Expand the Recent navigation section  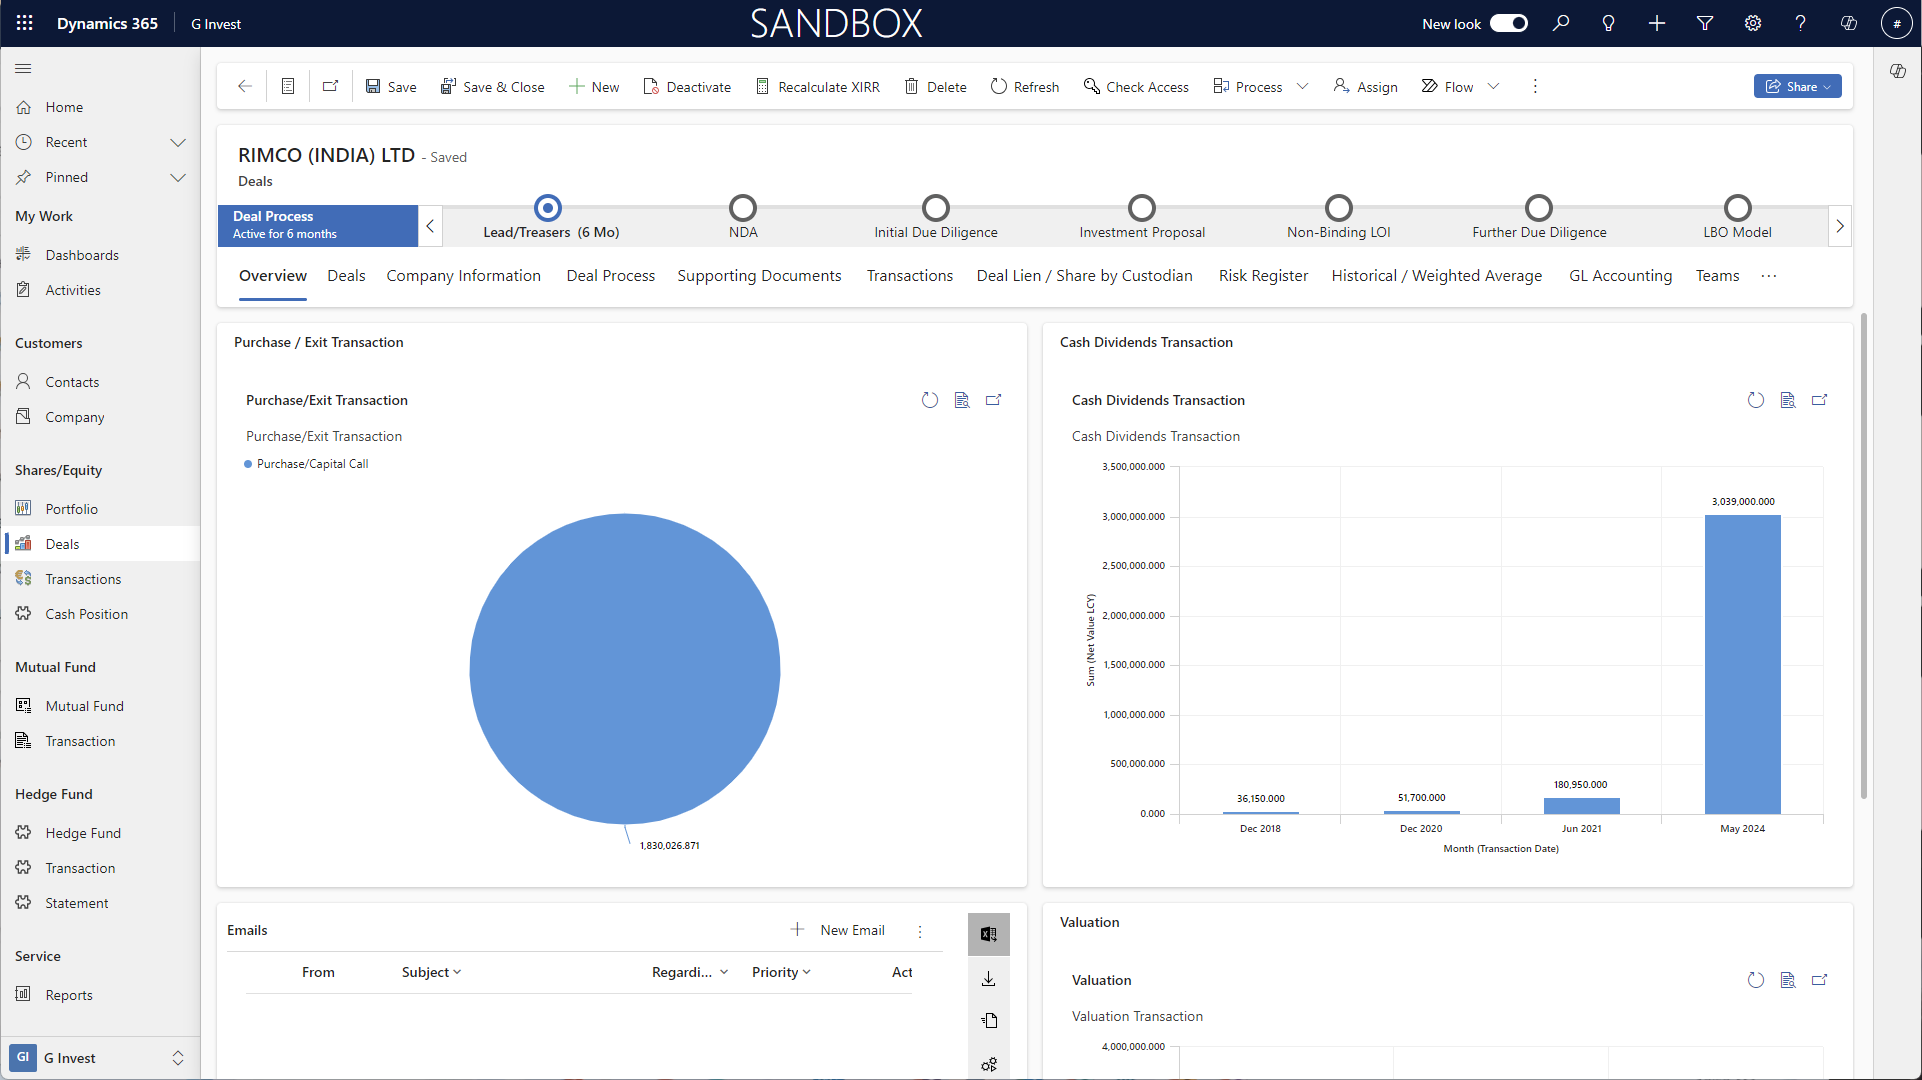click(178, 142)
